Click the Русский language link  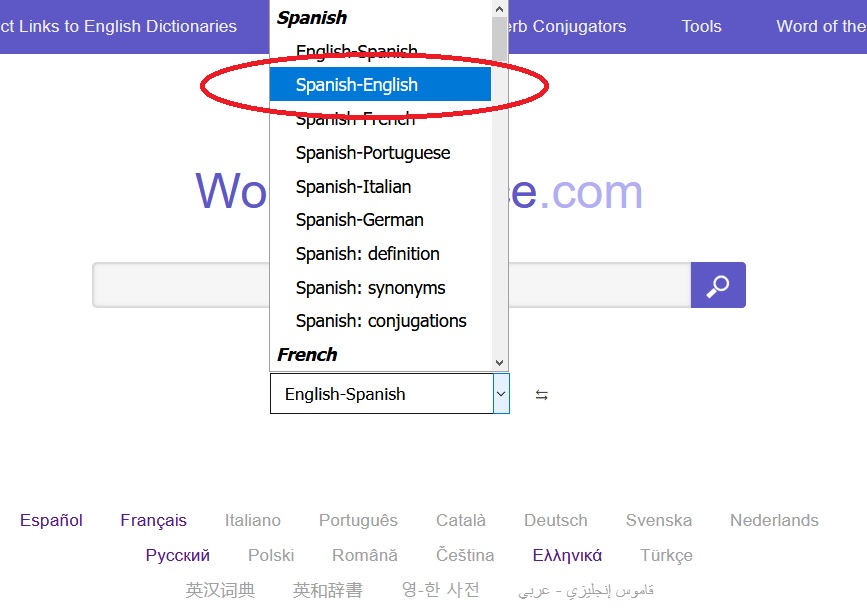click(177, 555)
